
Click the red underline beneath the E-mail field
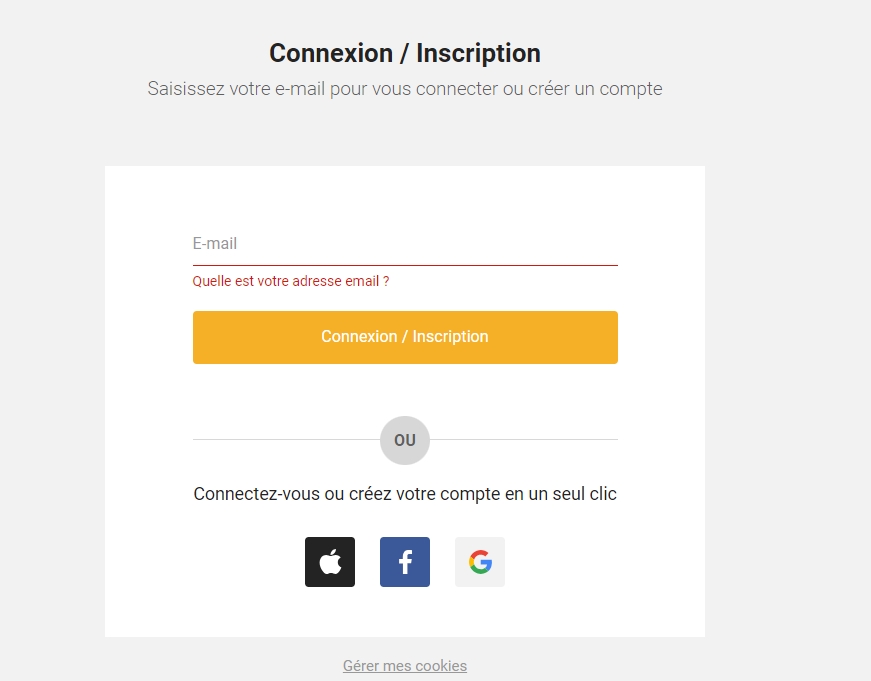pyautogui.click(x=405, y=265)
